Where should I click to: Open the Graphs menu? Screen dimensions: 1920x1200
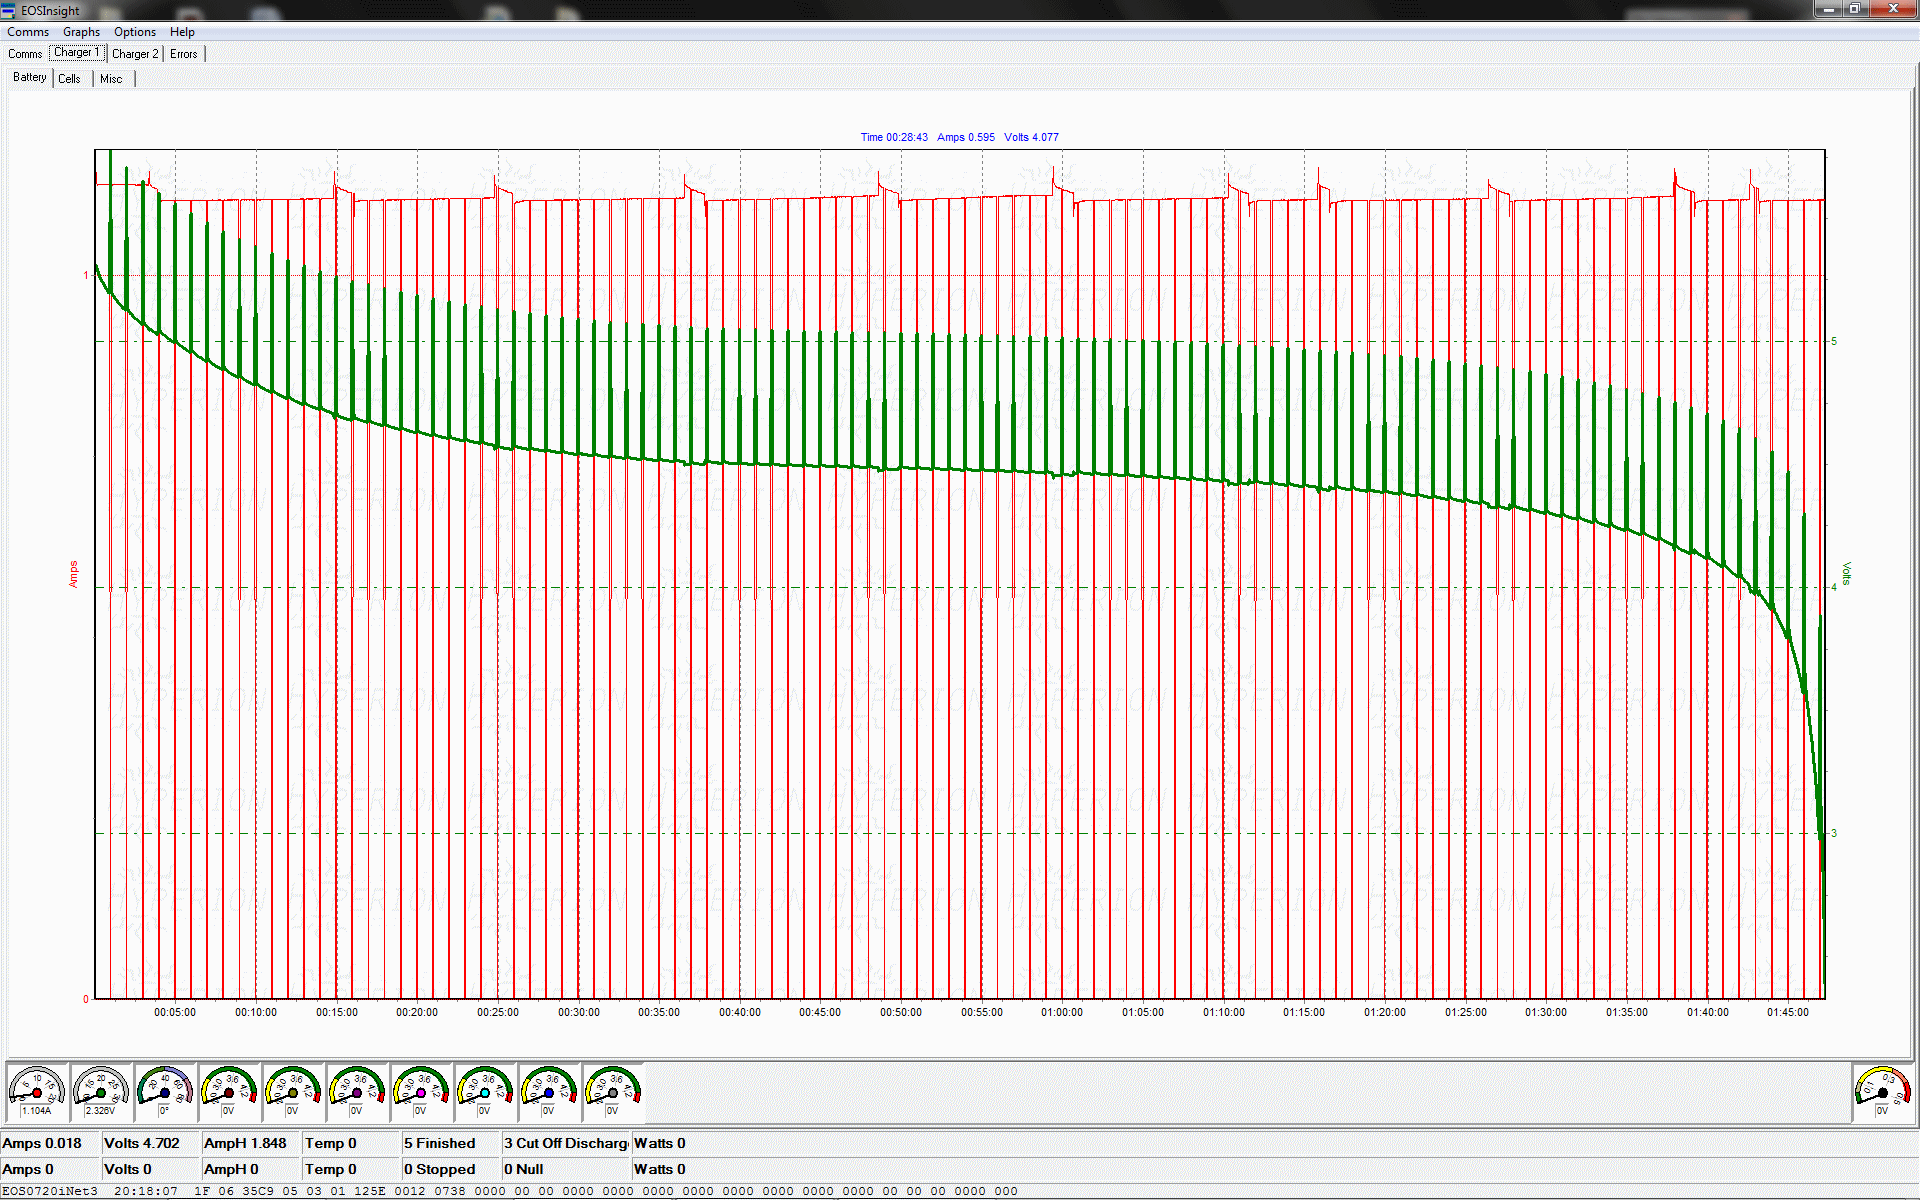pyautogui.click(x=81, y=32)
